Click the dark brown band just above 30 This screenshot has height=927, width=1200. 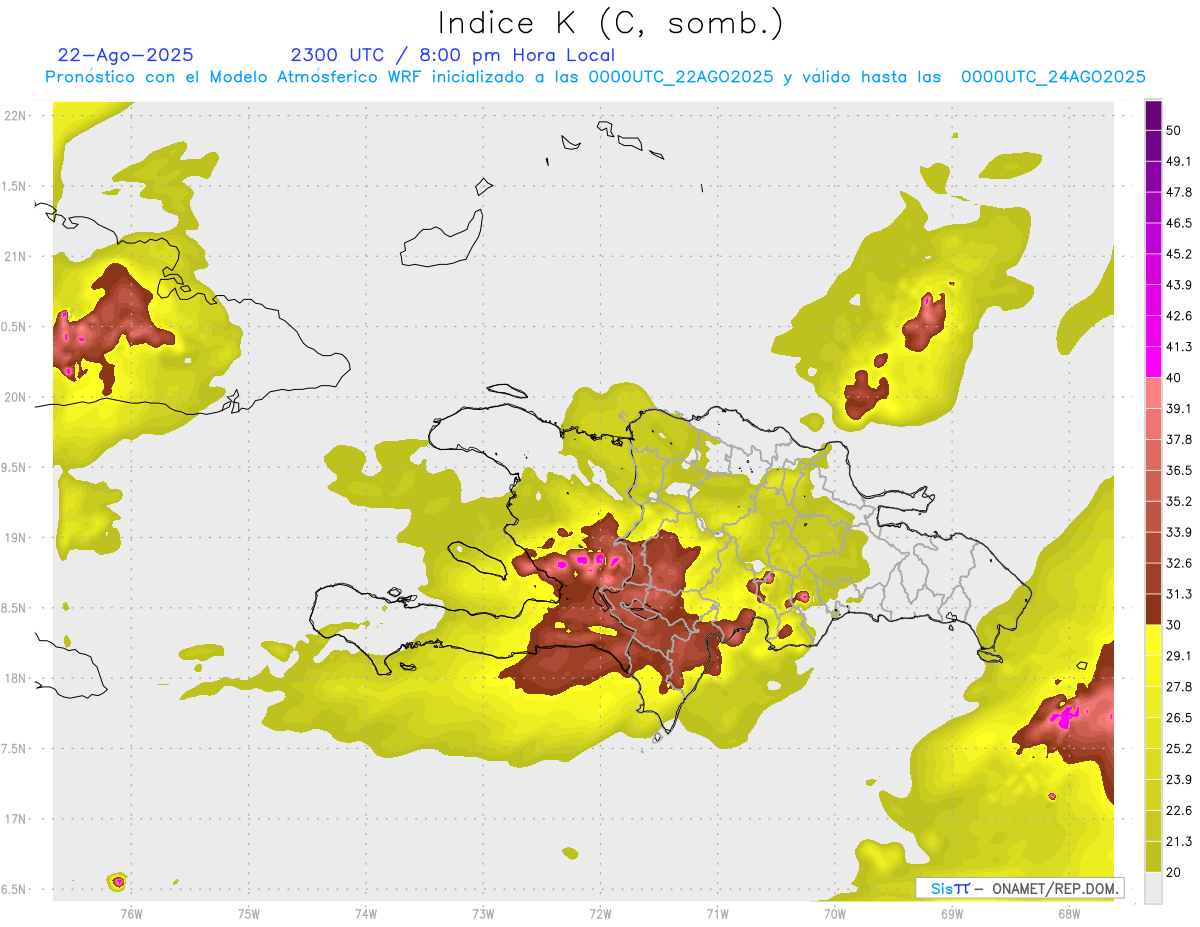coord(1153,609)
